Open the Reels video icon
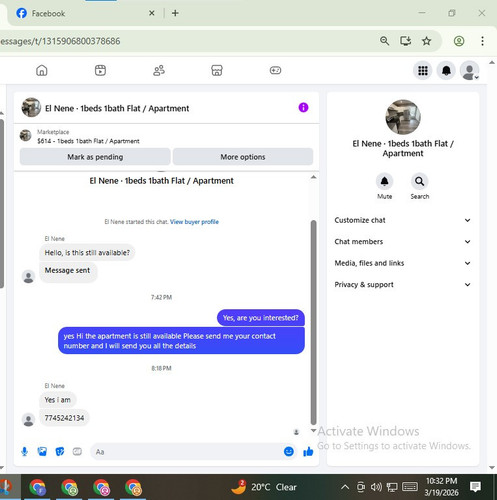This screenshot has width=497, height=500. 100,70
